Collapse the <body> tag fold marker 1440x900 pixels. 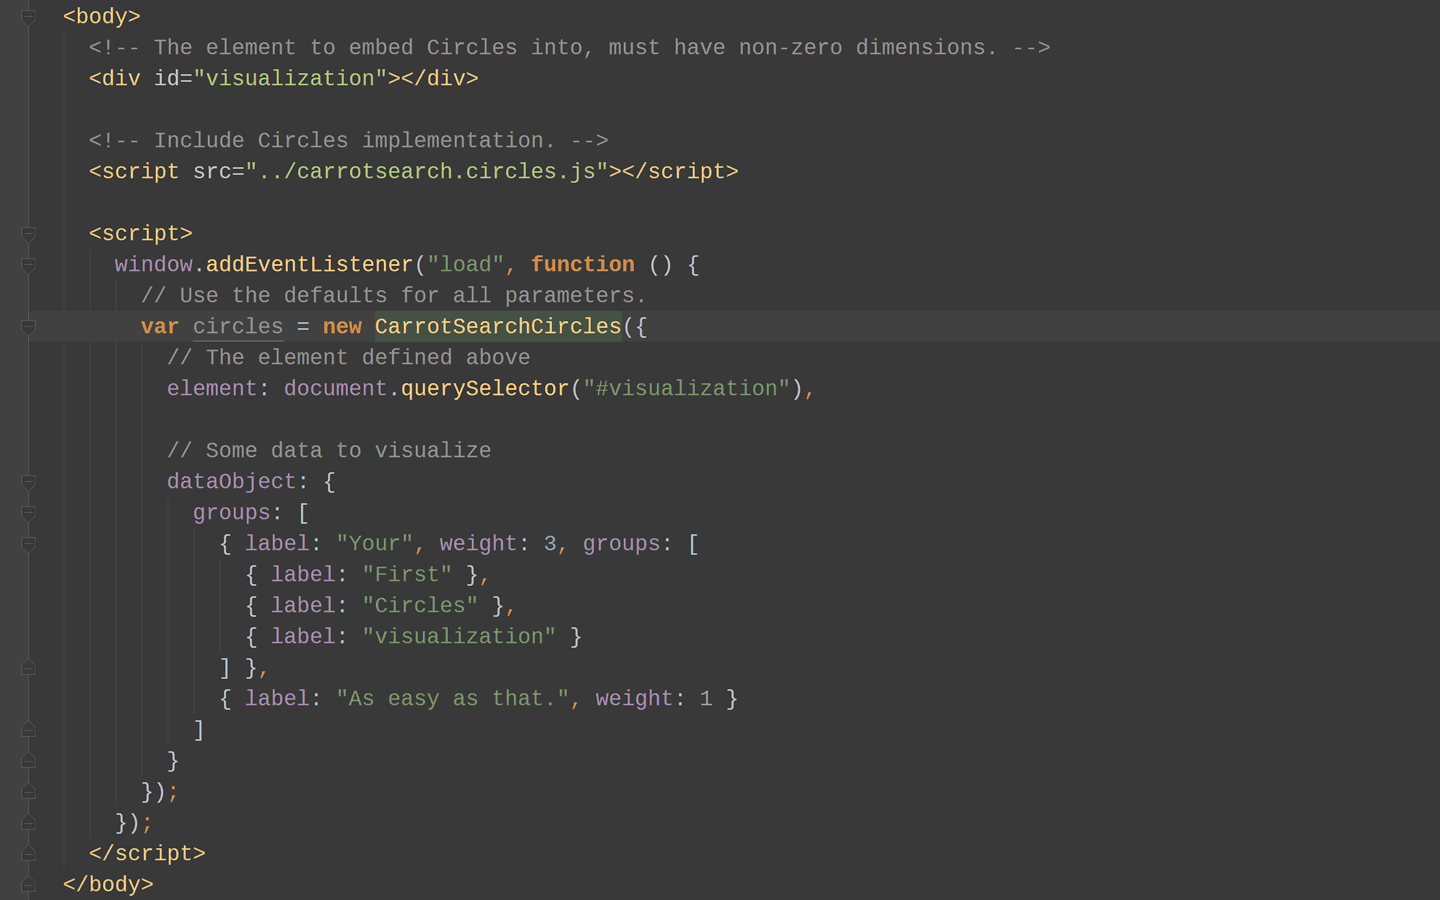[x=28, y=17]
